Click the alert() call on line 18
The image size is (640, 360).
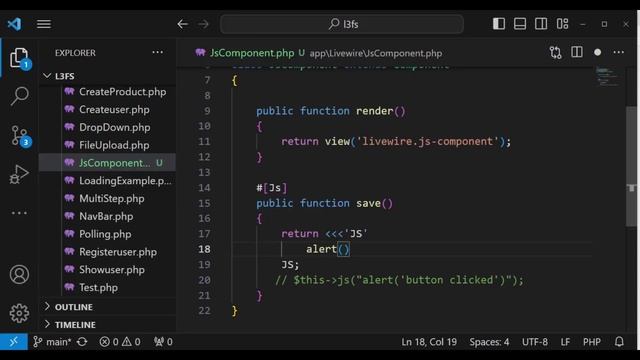[x=328, y=249]
